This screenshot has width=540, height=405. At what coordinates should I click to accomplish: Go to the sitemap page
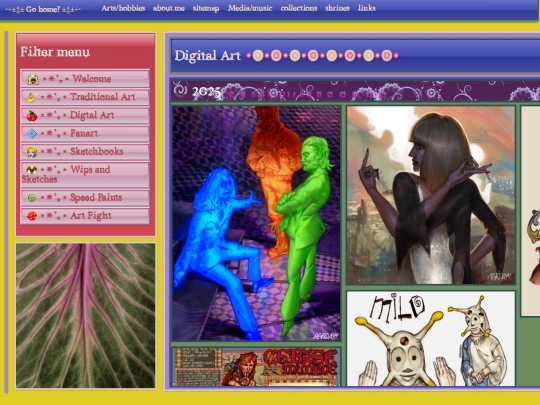pyautogui.click(x=206, y=8)
